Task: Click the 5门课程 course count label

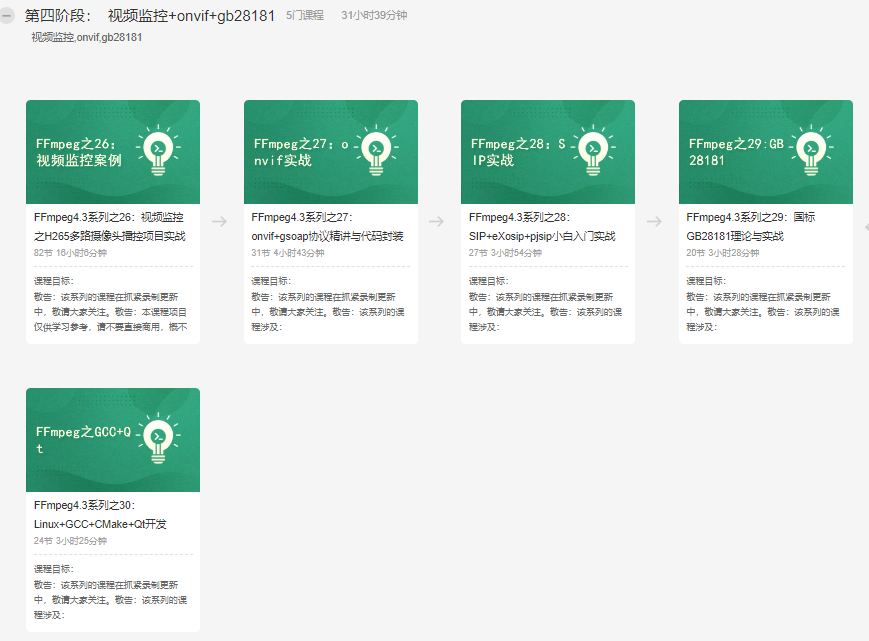Action: (305, 14)
